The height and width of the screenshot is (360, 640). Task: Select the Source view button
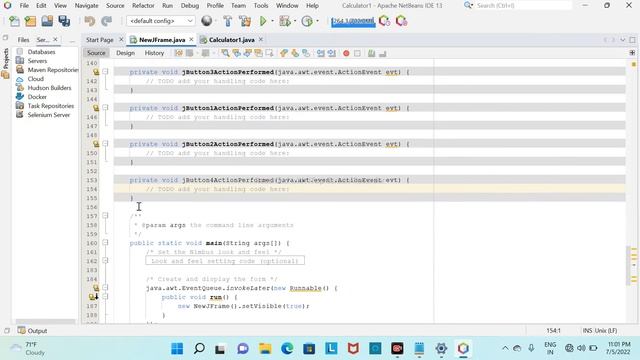96,53
